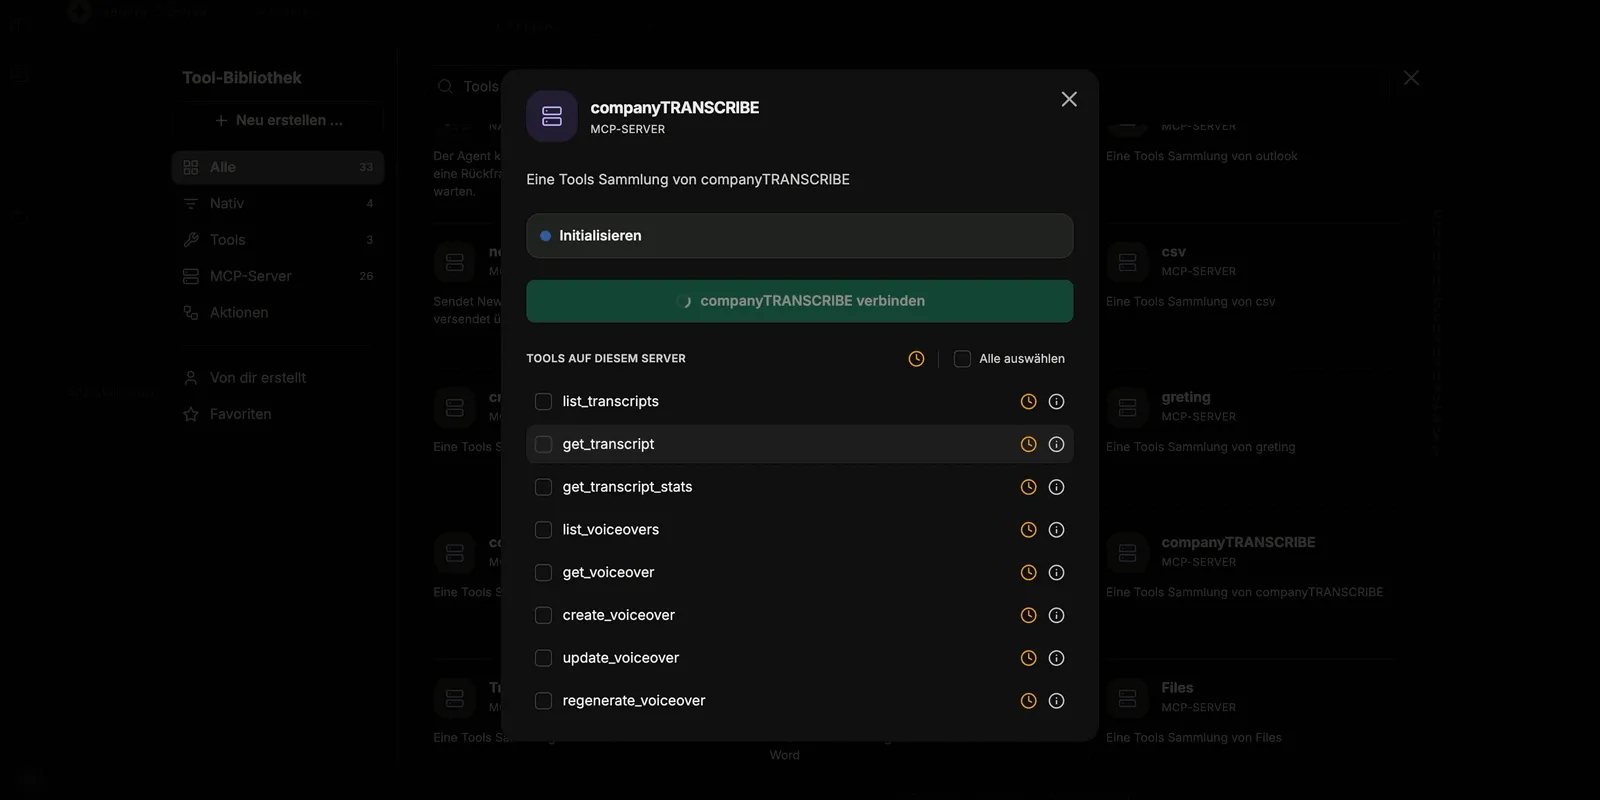This screenshot has height=800, width=1600.
Task: Check the regenerate_voiceover checkbox
Action: 543,701
